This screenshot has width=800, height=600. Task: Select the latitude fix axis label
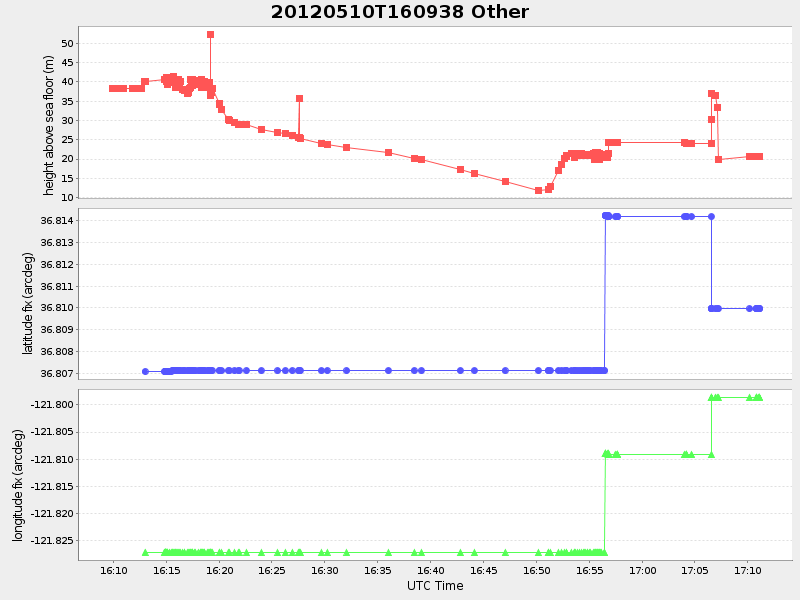coord(29,291)
